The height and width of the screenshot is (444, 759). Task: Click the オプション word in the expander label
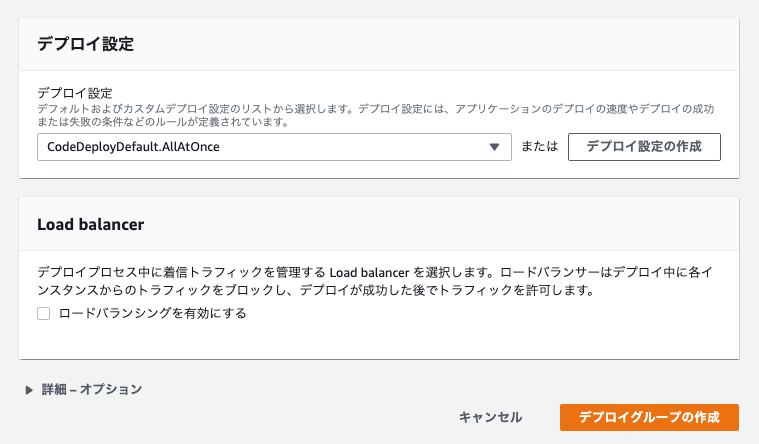coord(111,389)
